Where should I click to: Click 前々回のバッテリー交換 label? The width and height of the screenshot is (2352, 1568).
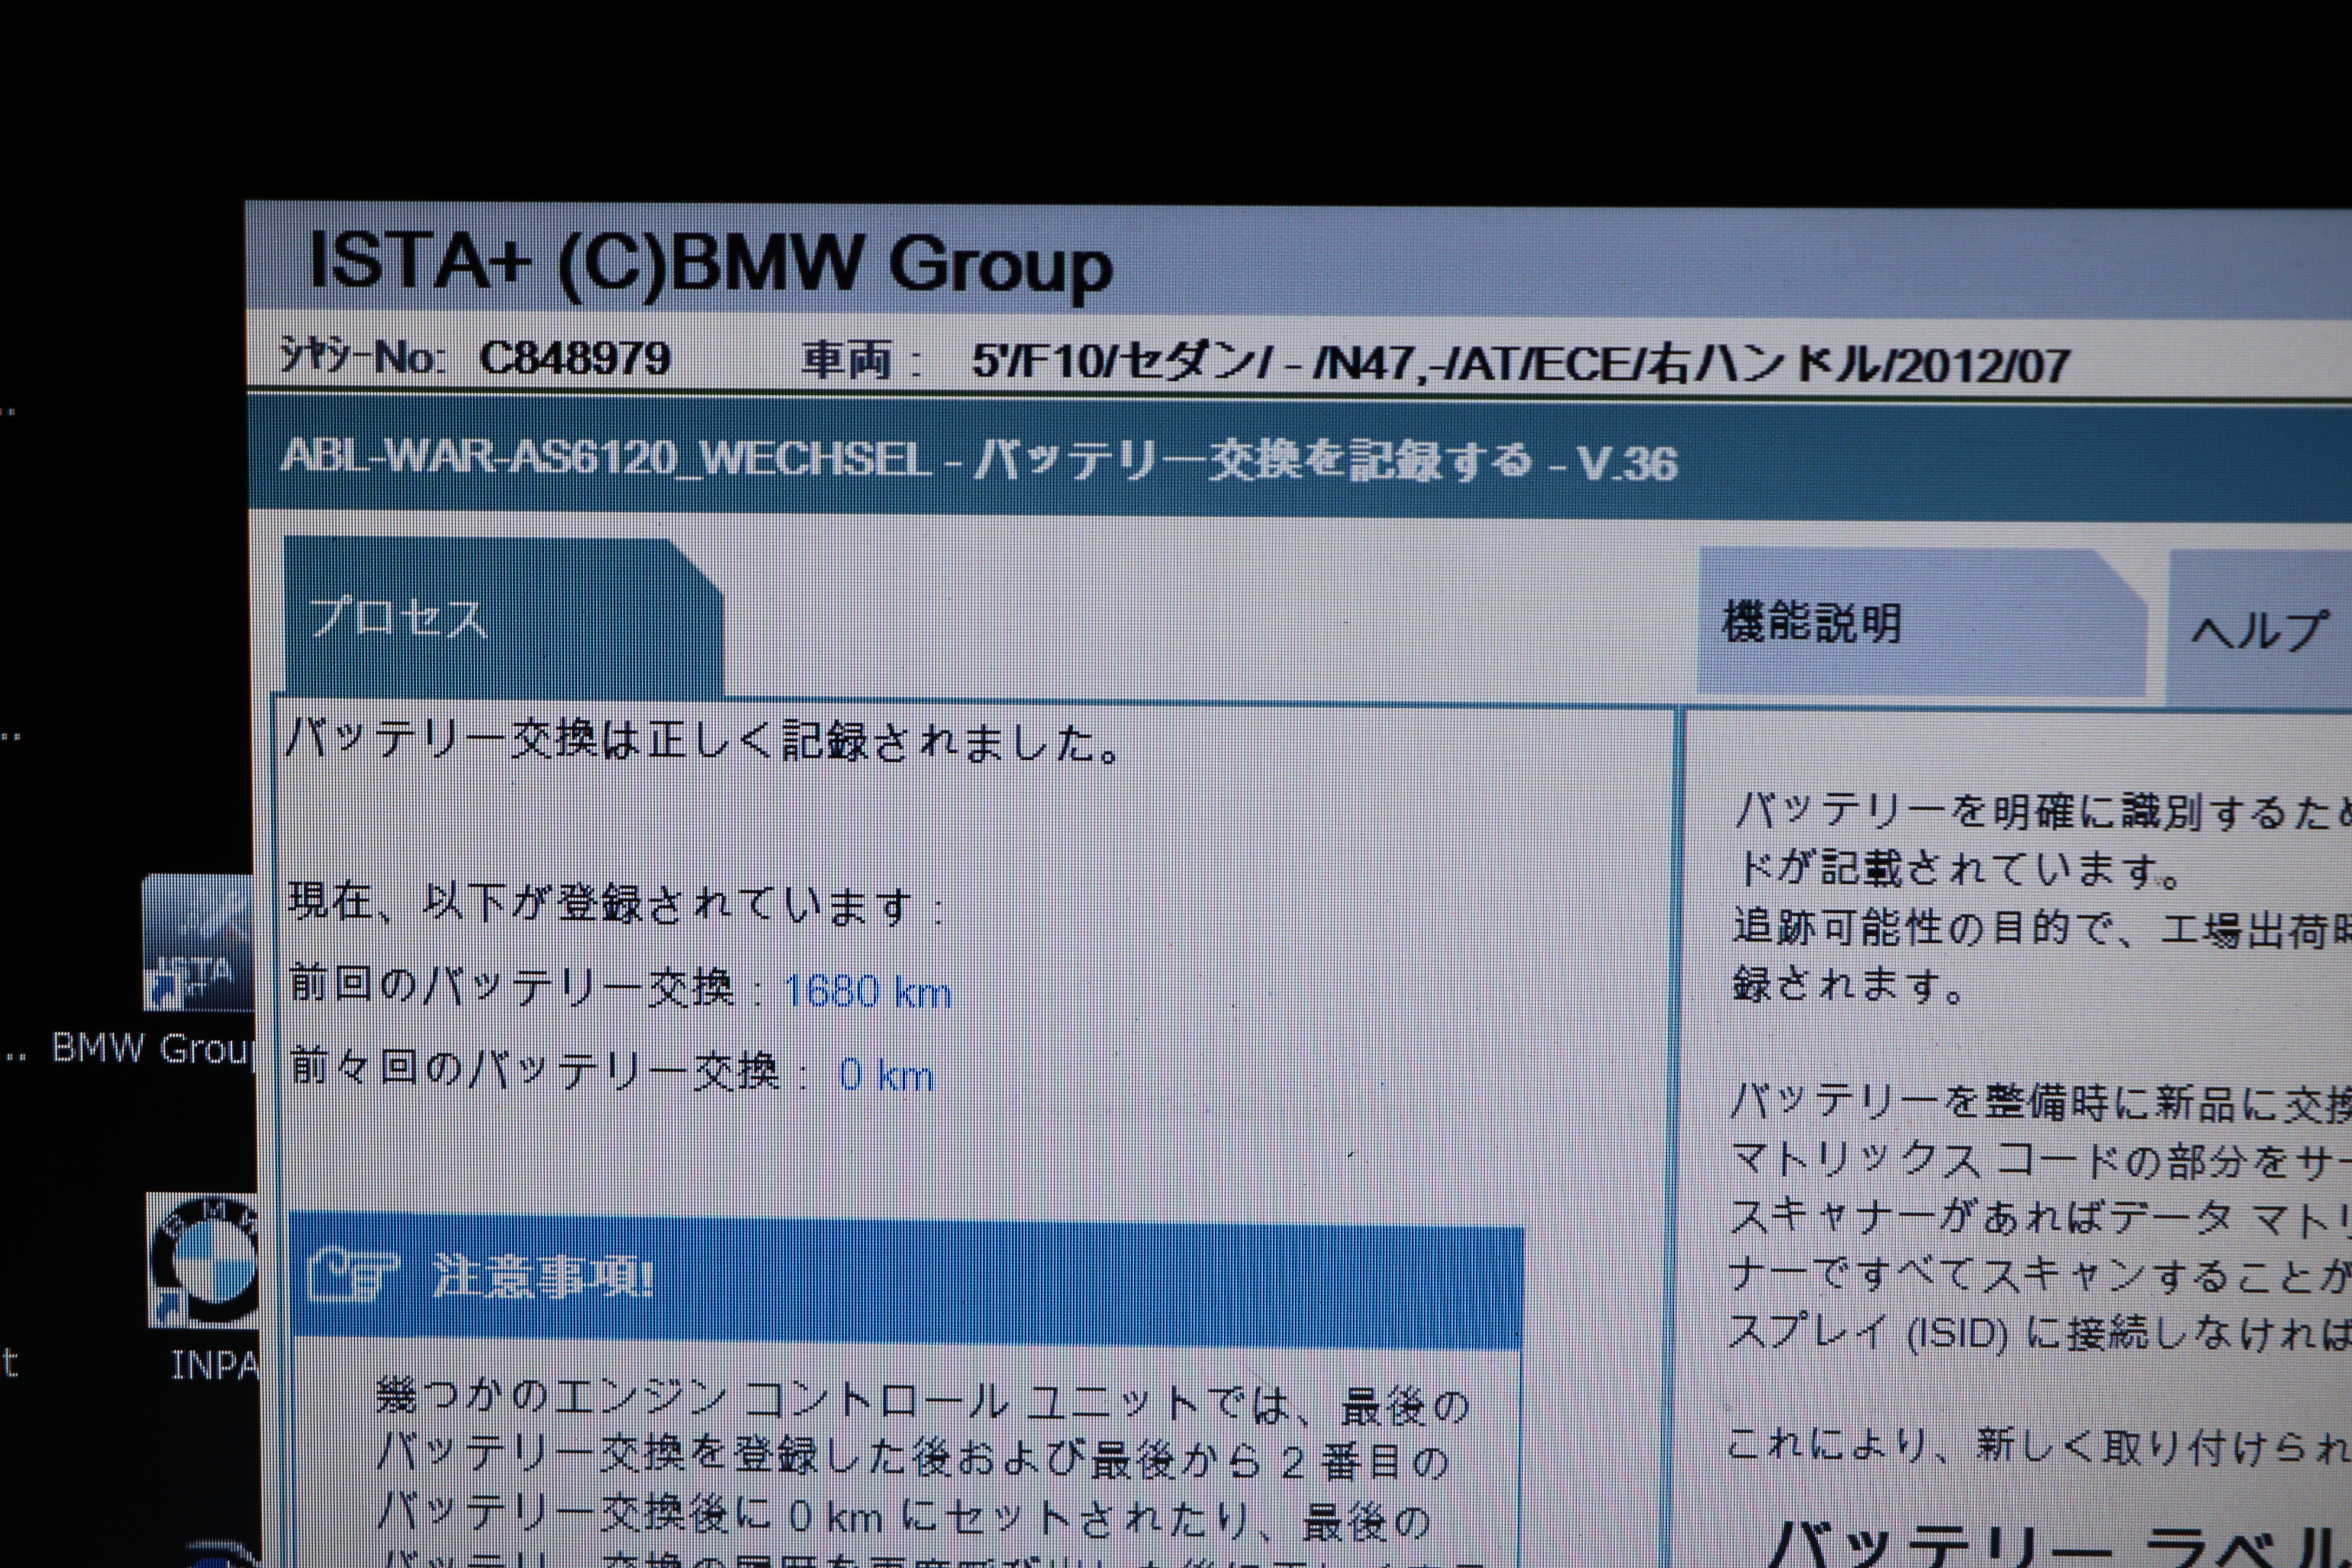click(x=535, y=1070)
